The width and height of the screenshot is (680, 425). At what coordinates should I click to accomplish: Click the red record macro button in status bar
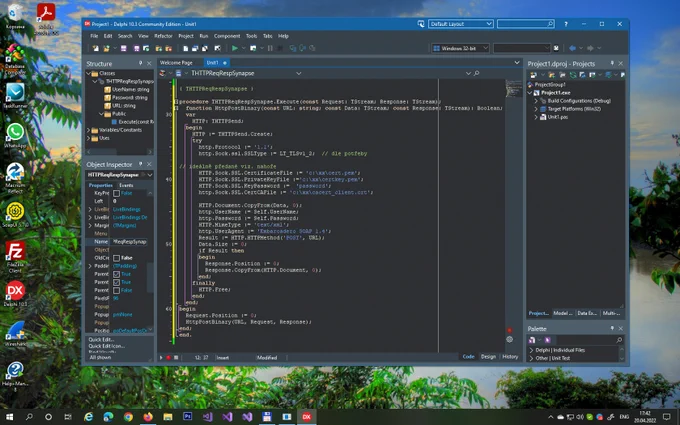coord(169,357)
